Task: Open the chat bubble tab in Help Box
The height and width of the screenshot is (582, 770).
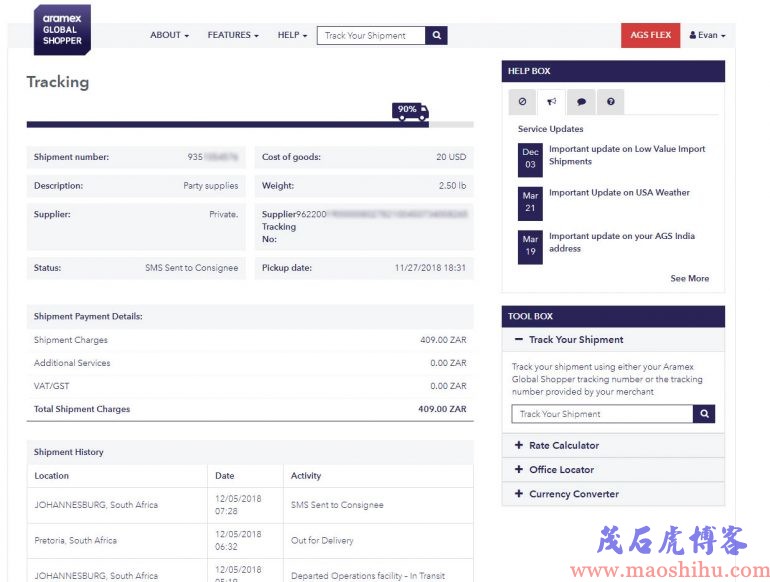Action: pyautogui.click(x=581, y=102)
